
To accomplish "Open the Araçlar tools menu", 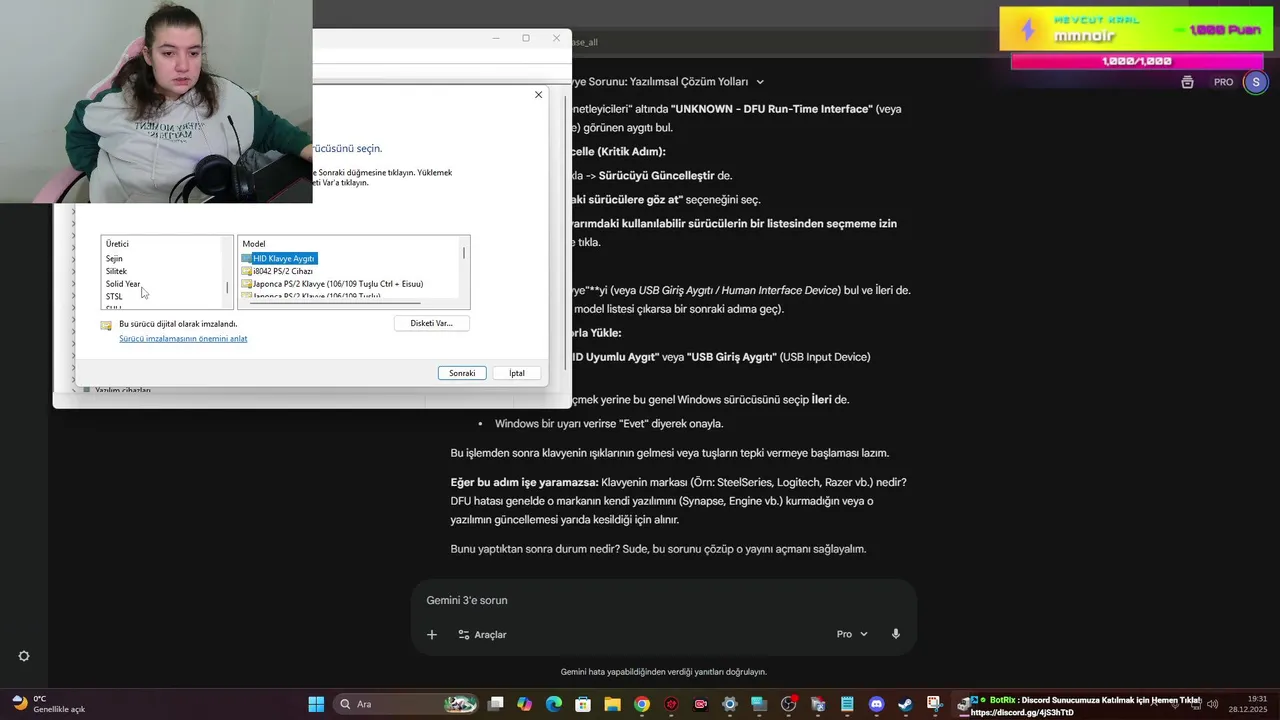I will (482, 634).
